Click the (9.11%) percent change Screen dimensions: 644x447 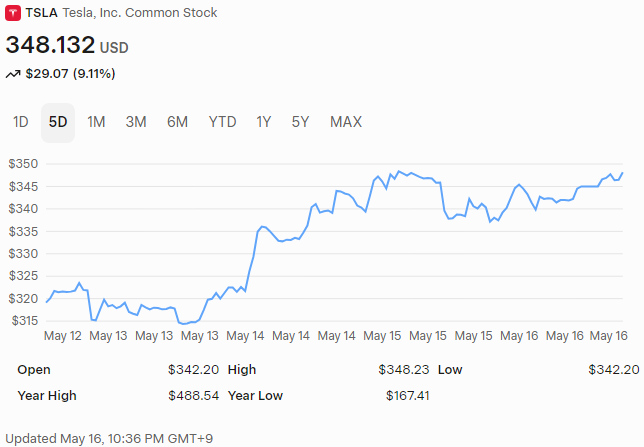(94, 74)
